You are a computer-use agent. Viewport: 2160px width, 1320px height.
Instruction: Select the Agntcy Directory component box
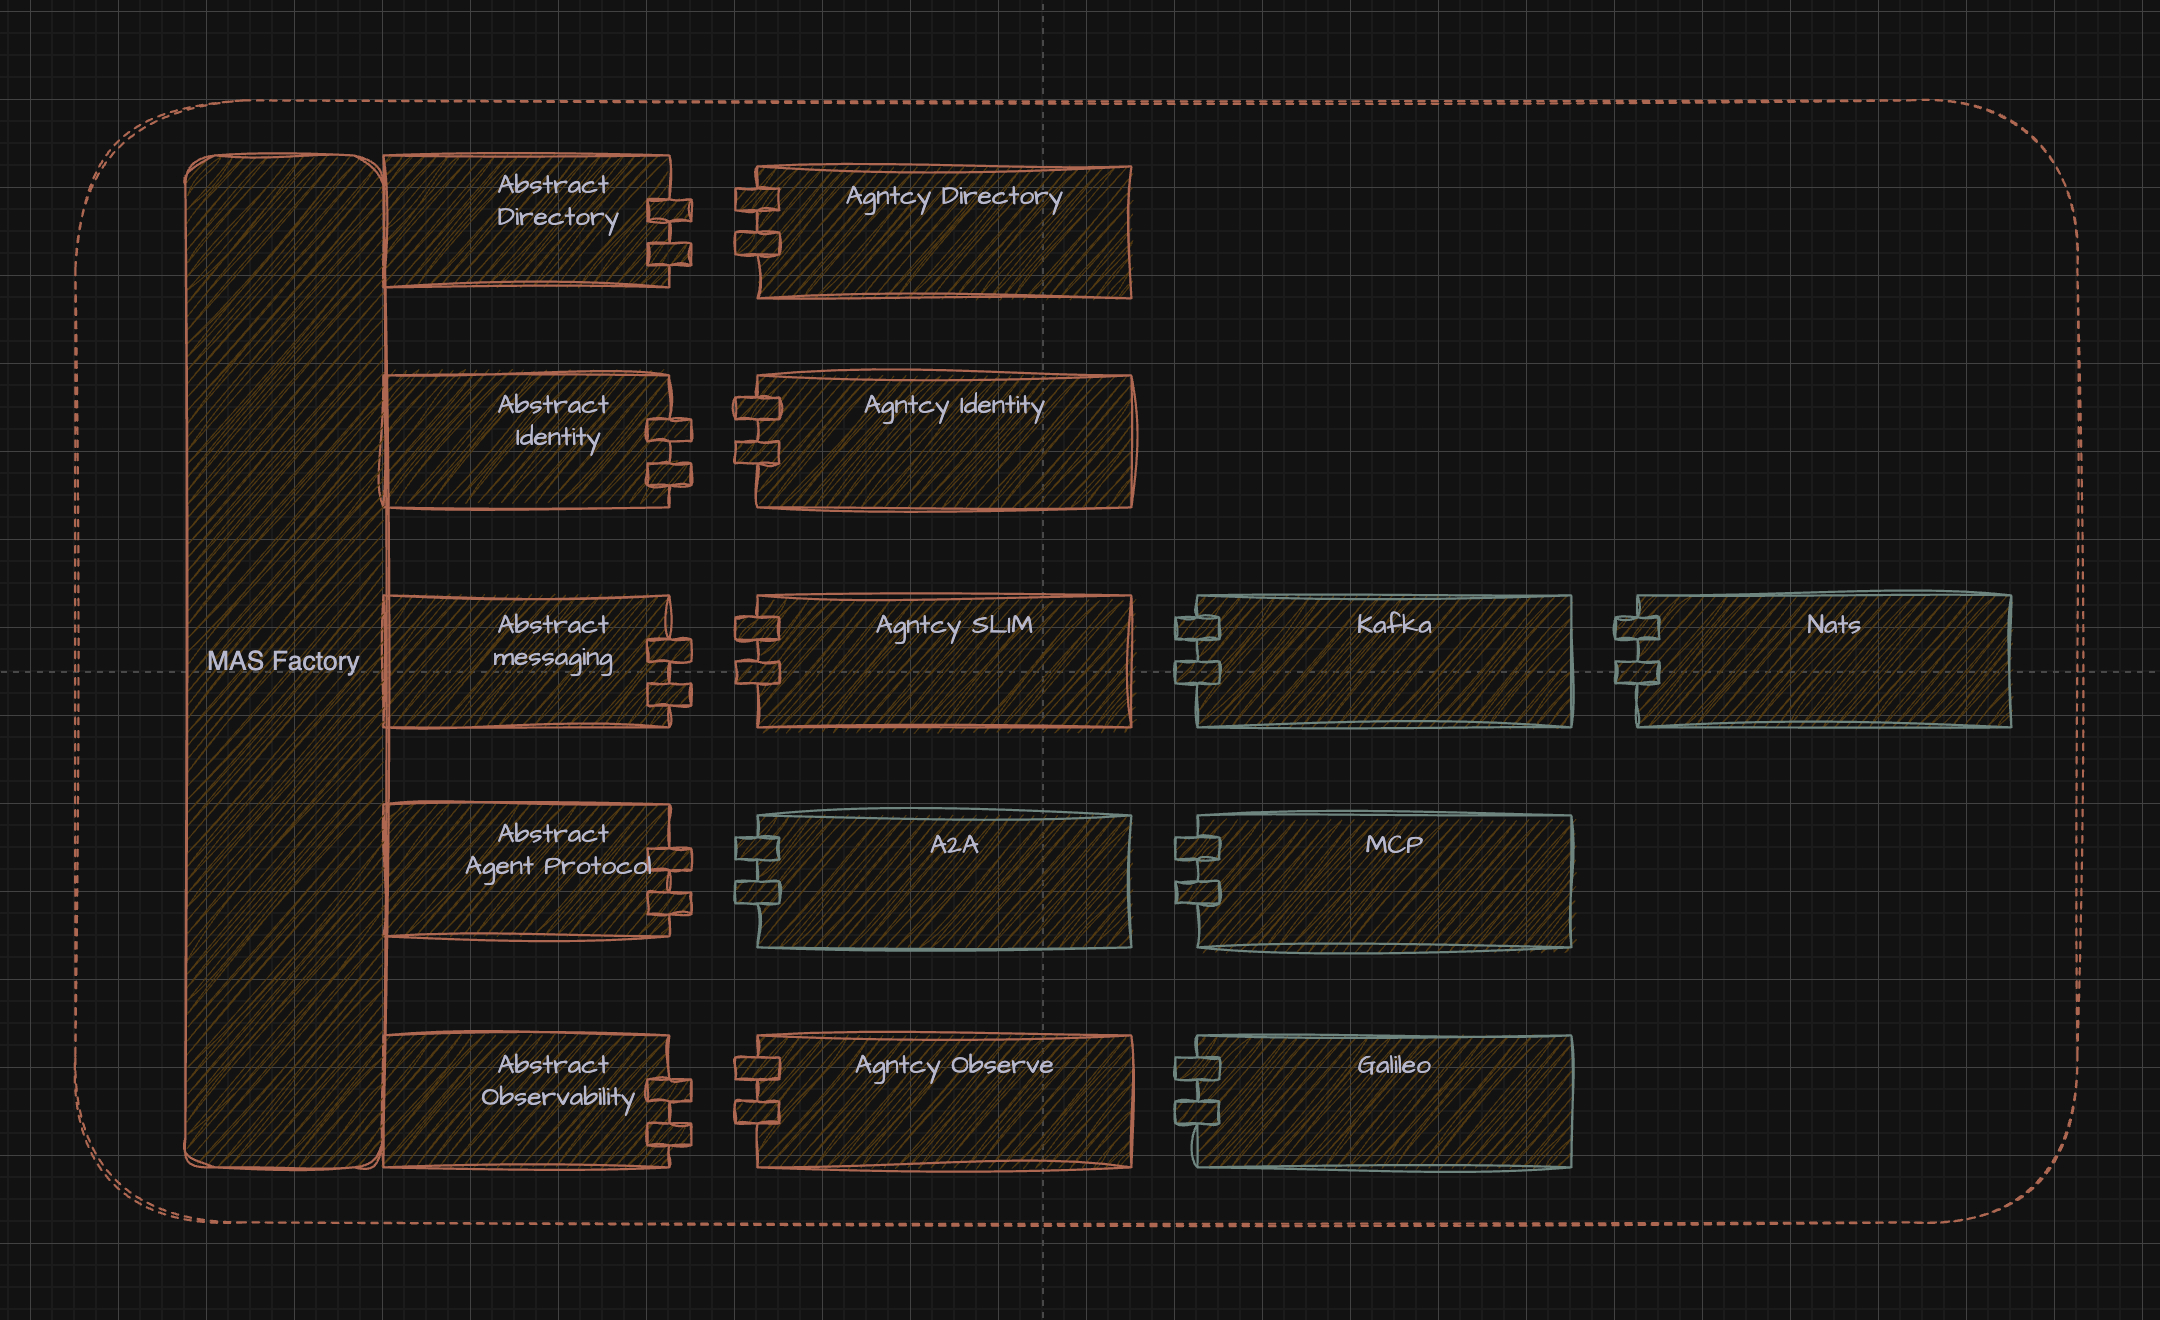(934, 232)
